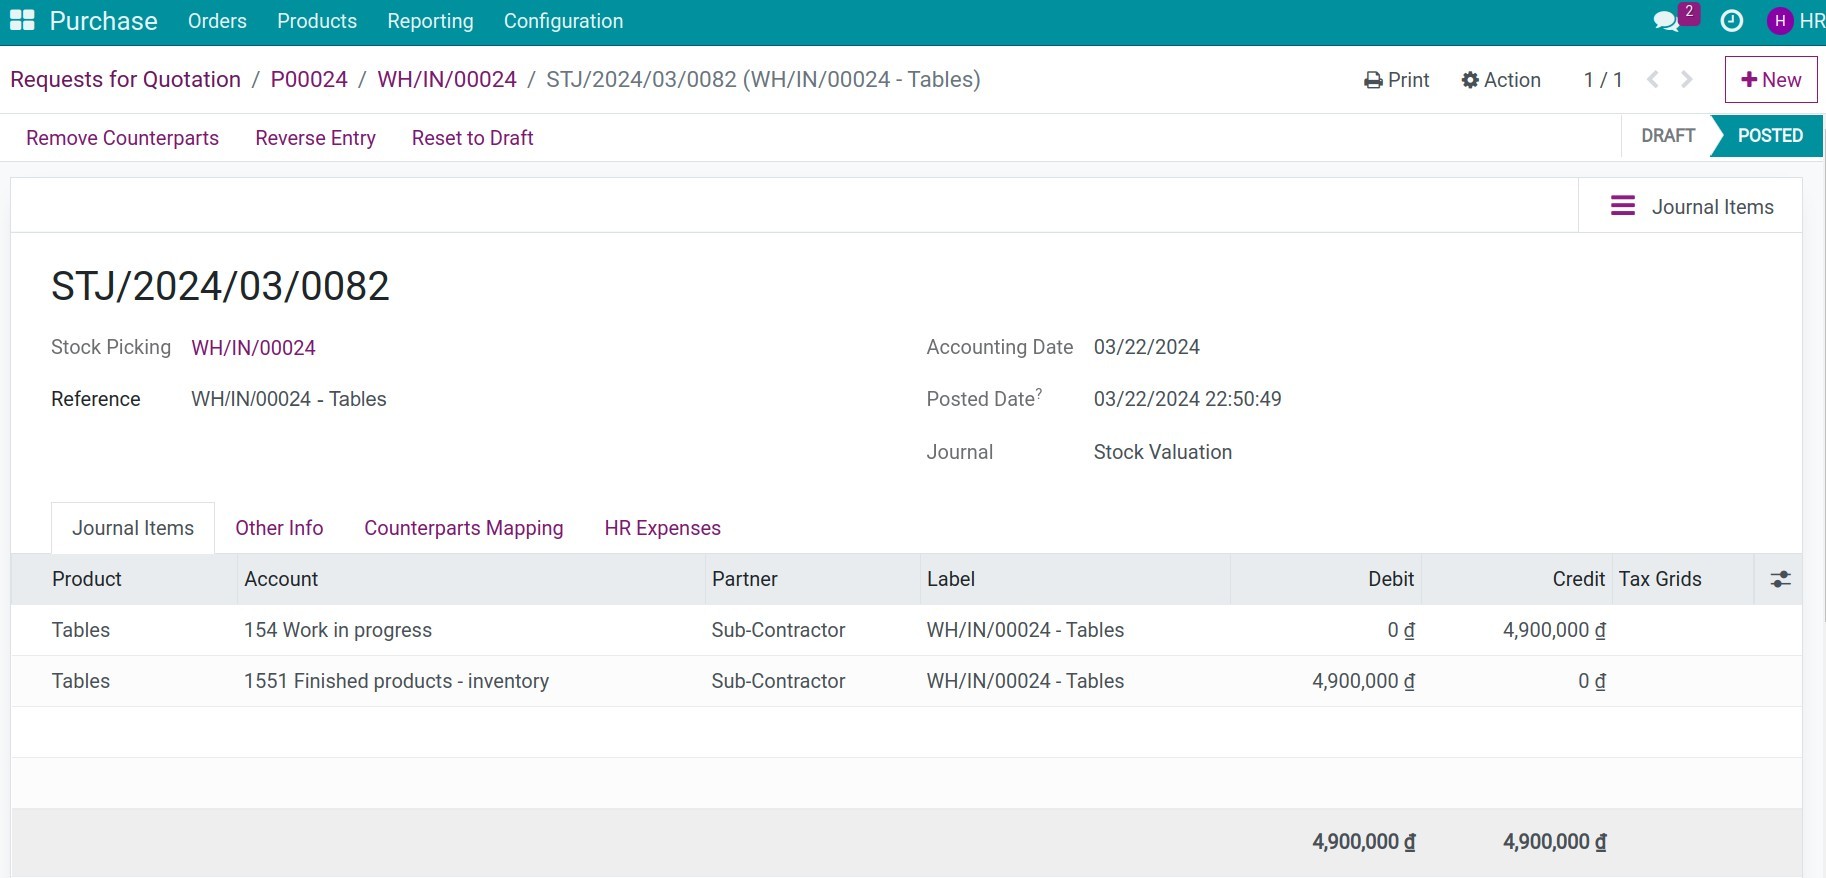The image size is (1826, 878).
Task: Go to next record arrow
Action: (x=1687, y=80)
